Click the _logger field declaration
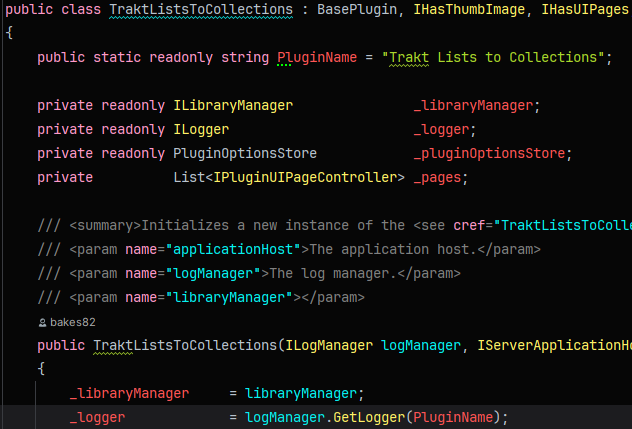This screenshot has height=429, width=632. click(x=441, y=129)
